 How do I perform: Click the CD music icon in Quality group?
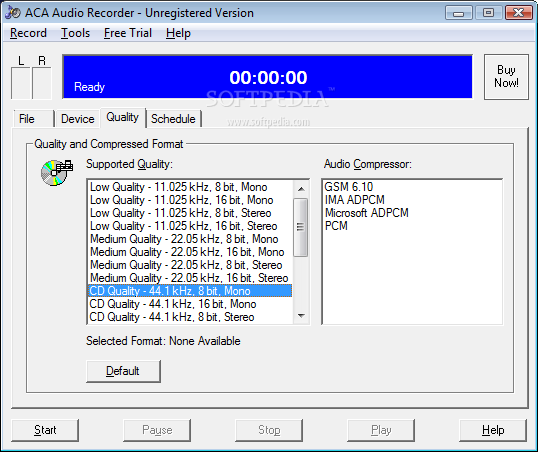(x=57, y=173)
